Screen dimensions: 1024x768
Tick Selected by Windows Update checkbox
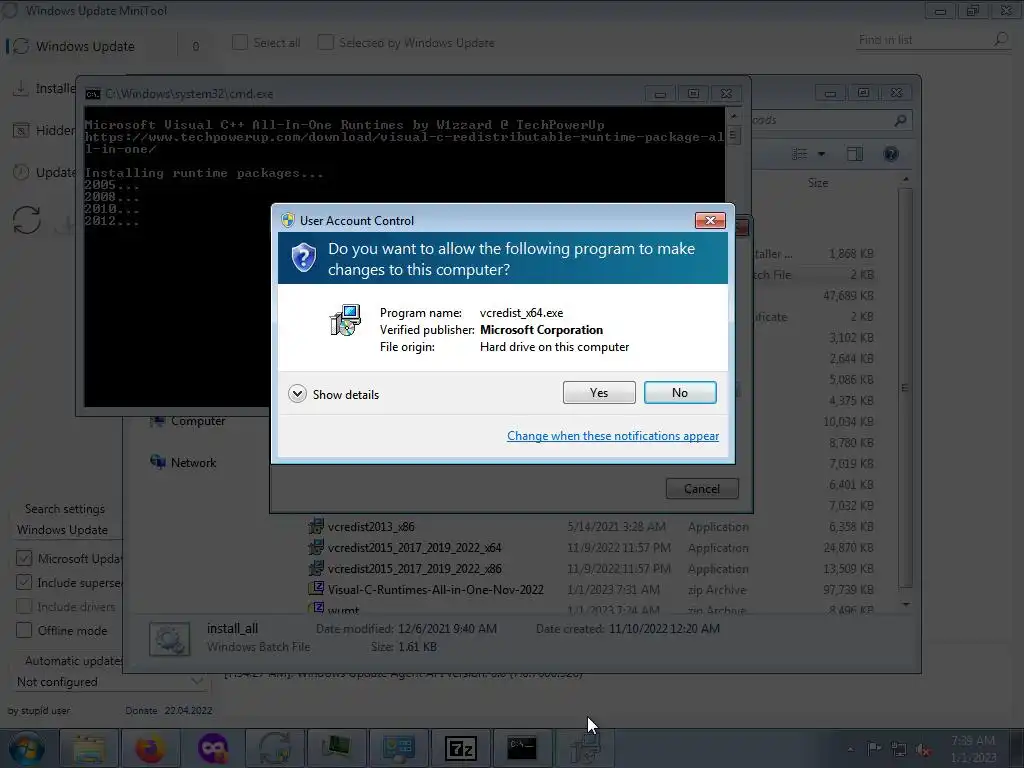click(x=325, y=42)
